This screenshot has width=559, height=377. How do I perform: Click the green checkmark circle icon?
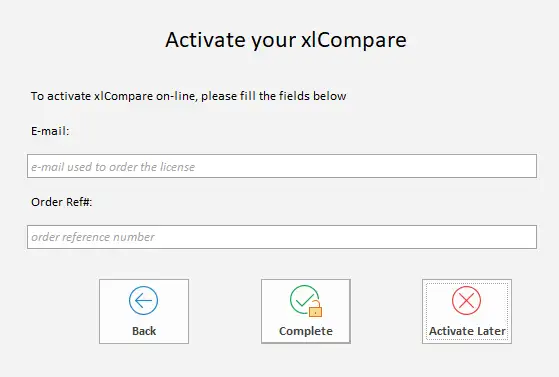tap(303, 299)
